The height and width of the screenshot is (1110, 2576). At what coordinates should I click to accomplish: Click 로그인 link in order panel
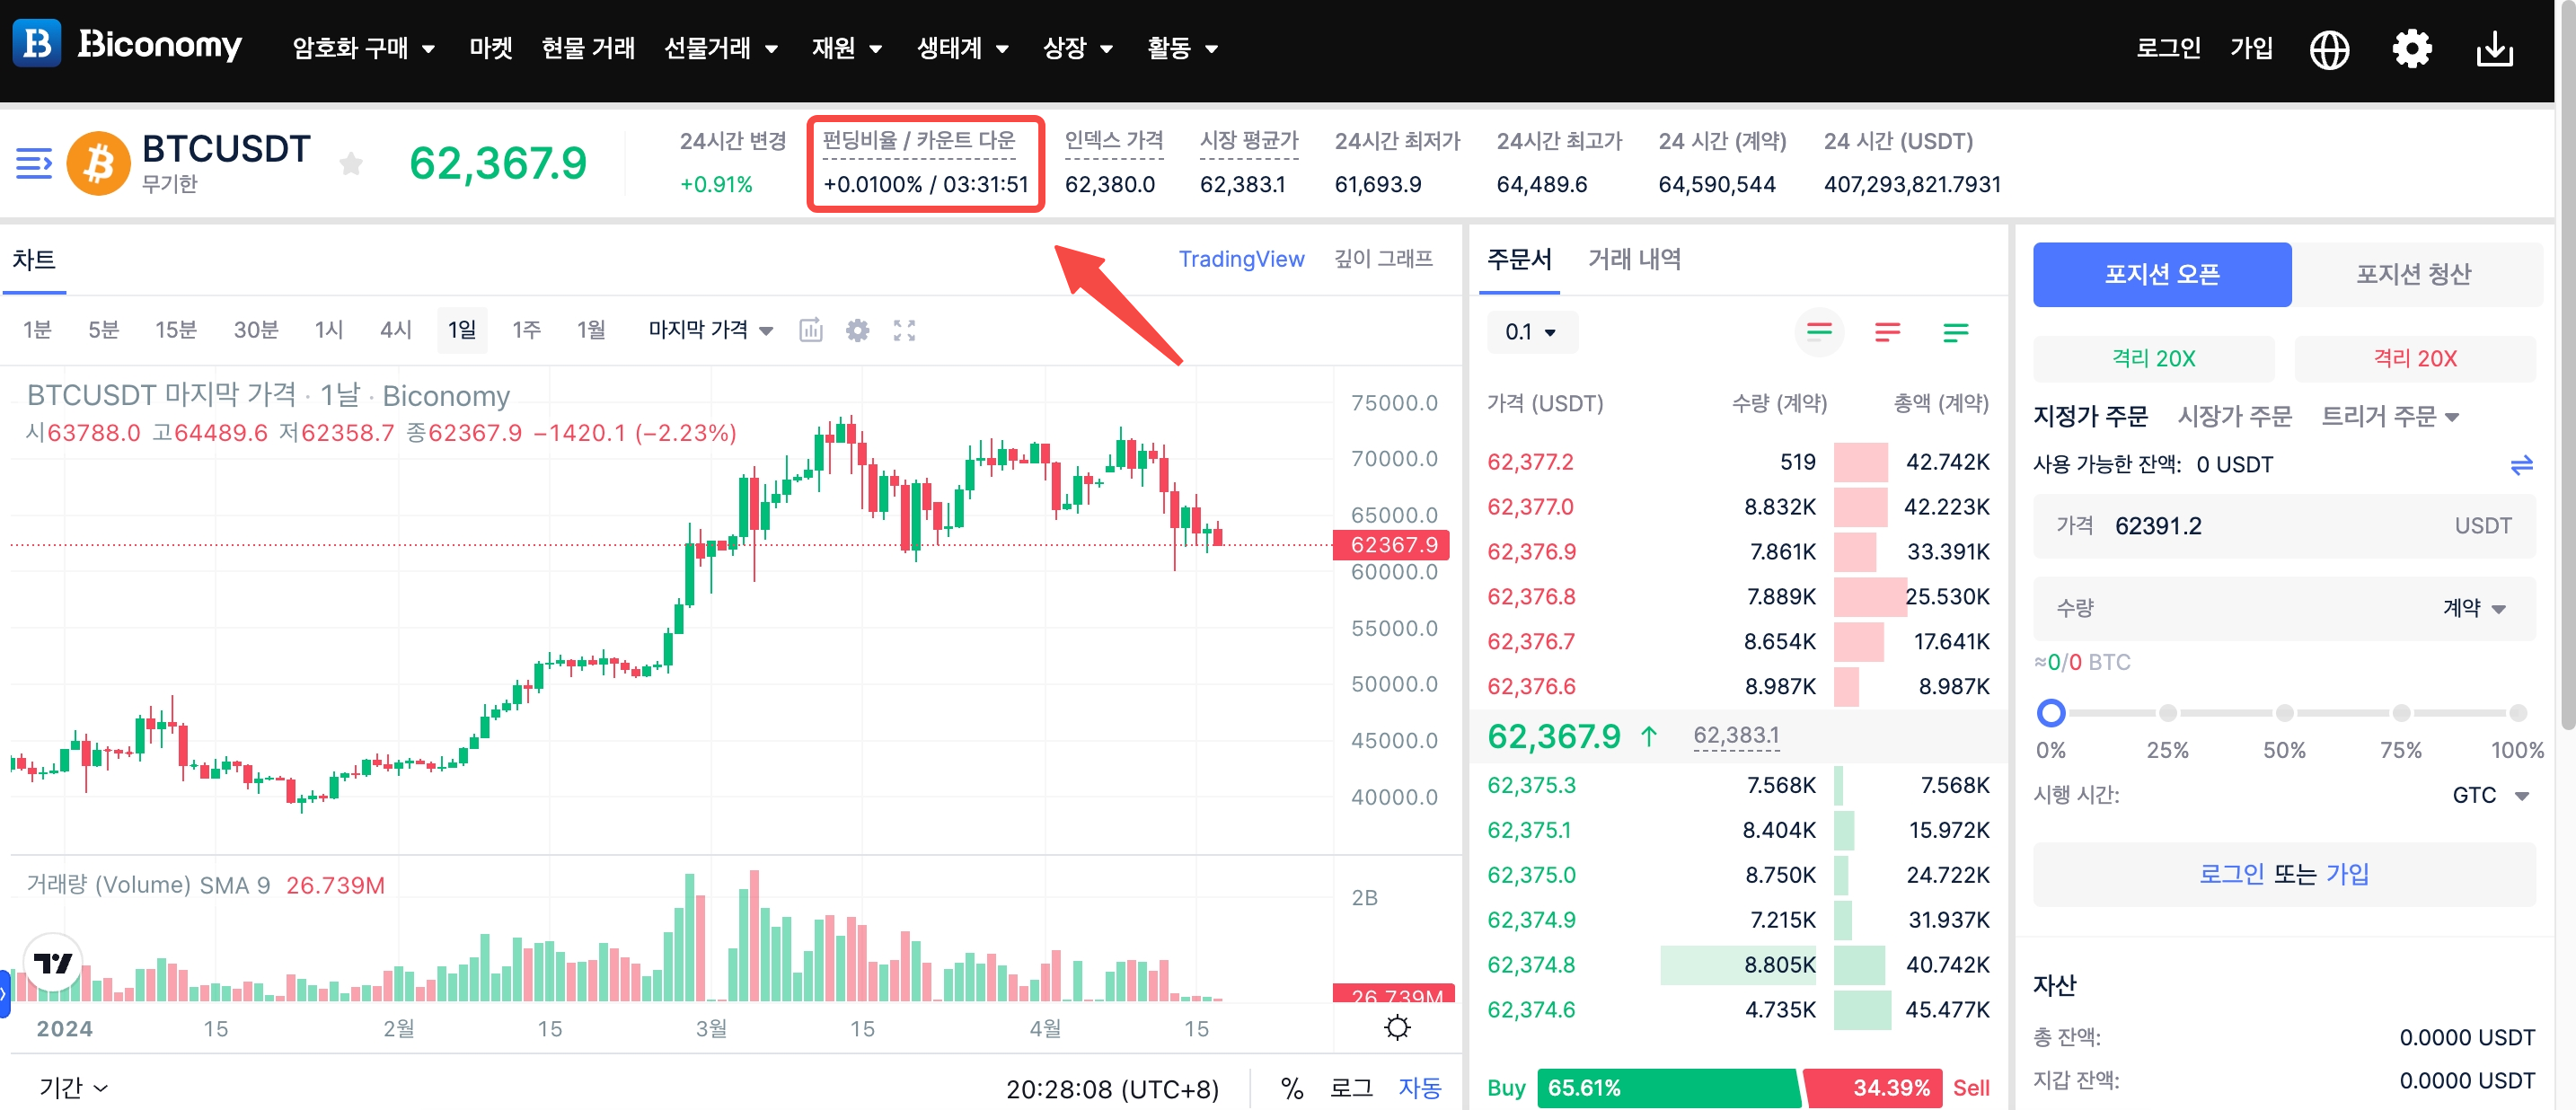click(2231, 874)
